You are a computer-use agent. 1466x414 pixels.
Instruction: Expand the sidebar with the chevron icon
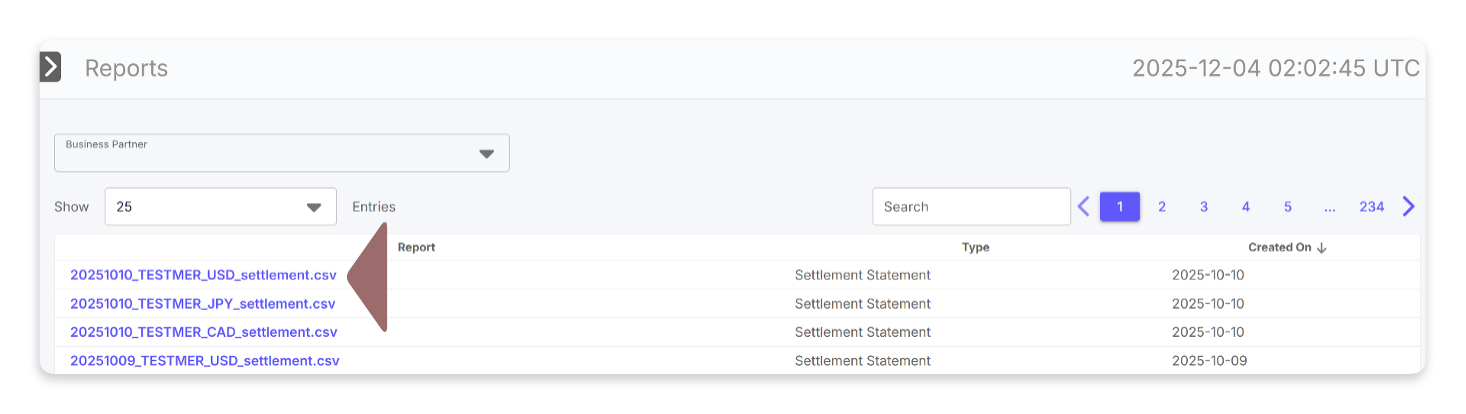(50, 68)
